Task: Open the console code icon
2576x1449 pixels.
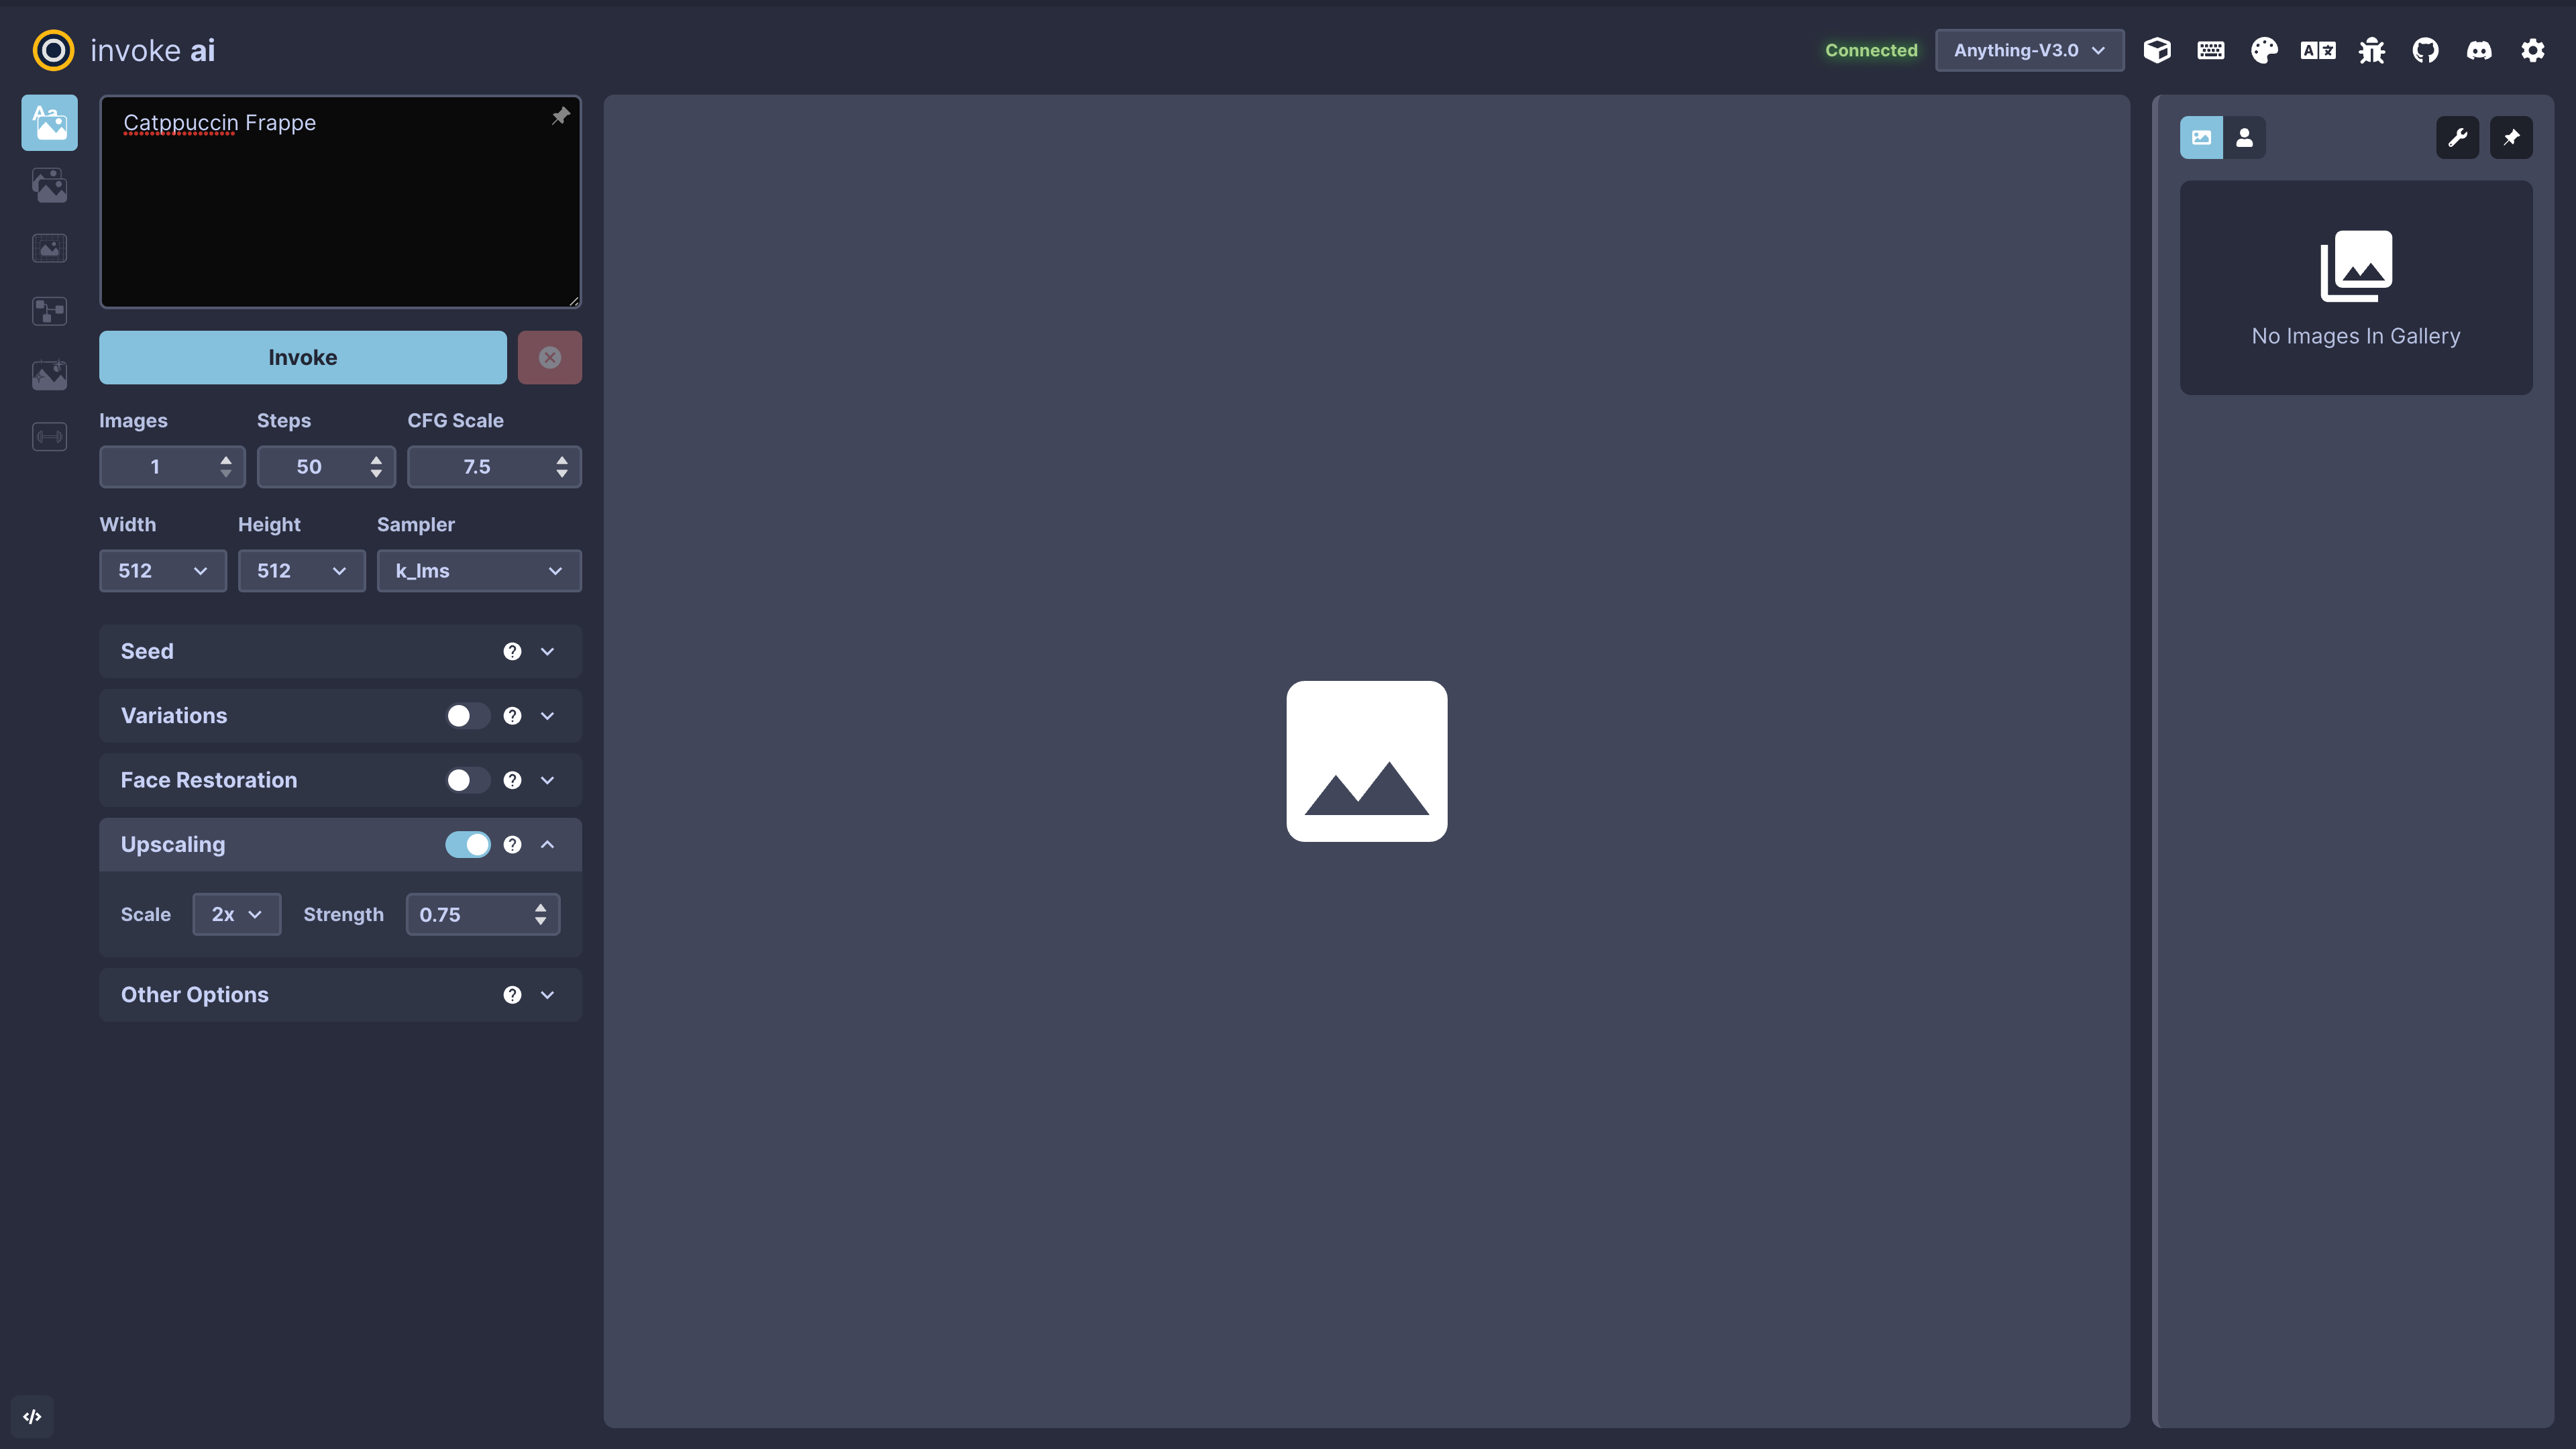Action: pyautogui.click(x=32, y=1417)
